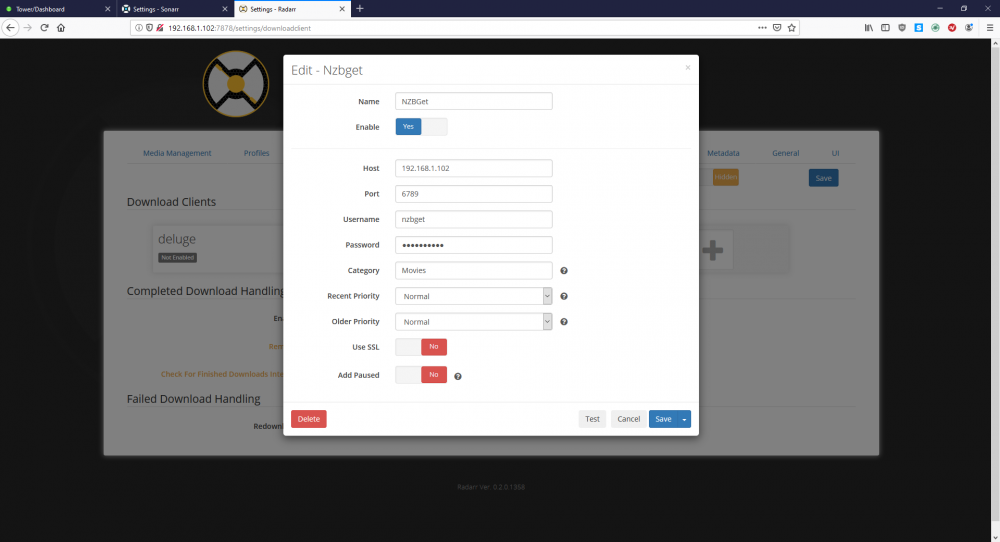Click the Older Priority help icon
Screen dimensions: 1000x542
(x=564, y=322)
